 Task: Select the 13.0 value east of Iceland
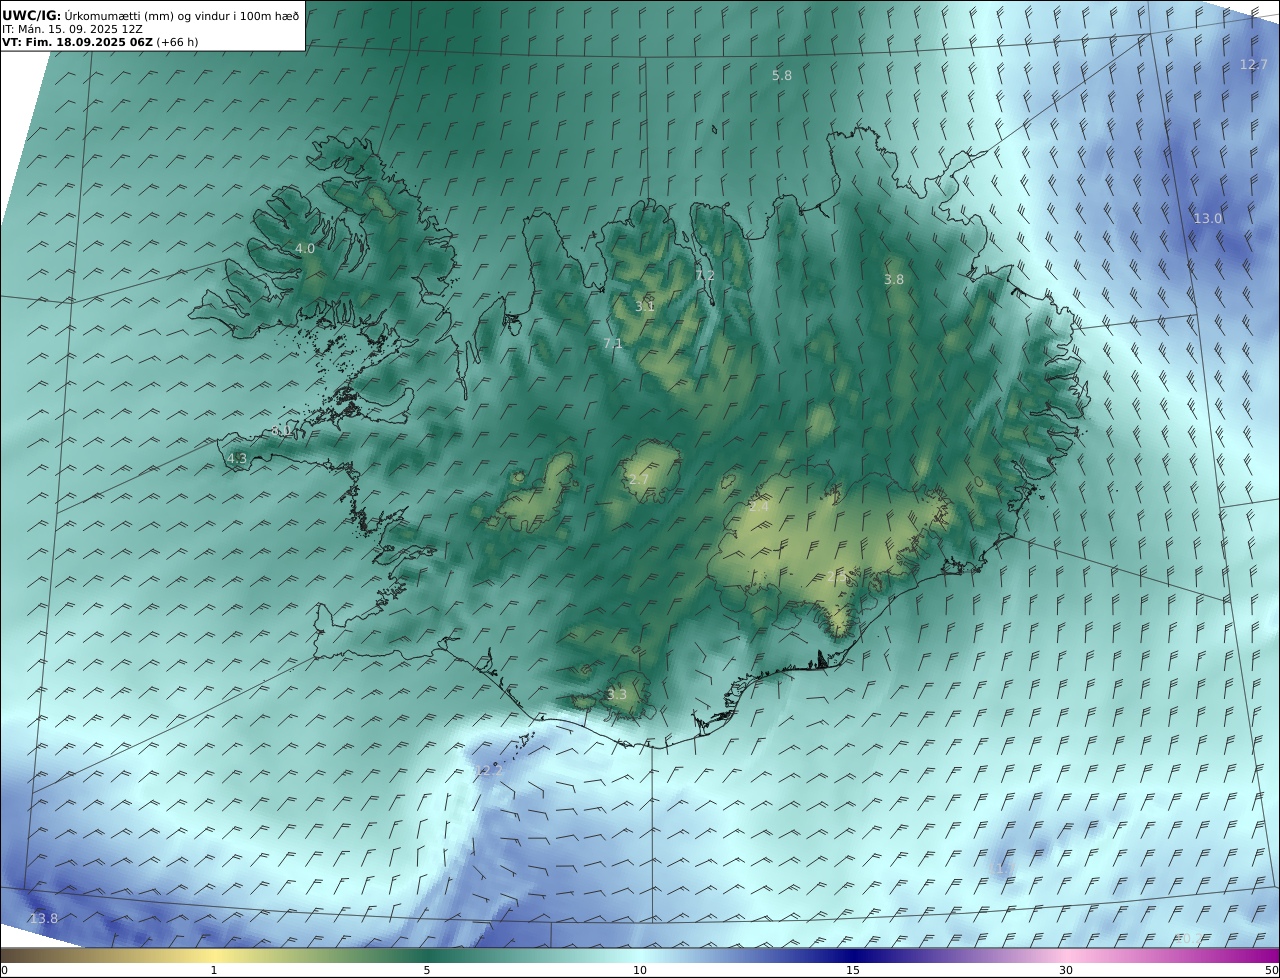pos(1208,219)
